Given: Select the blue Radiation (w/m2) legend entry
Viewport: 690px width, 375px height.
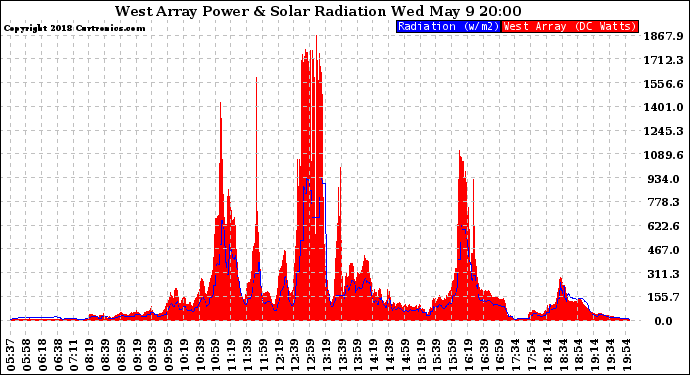Looking at the screenshot, I should pos(448,26).
